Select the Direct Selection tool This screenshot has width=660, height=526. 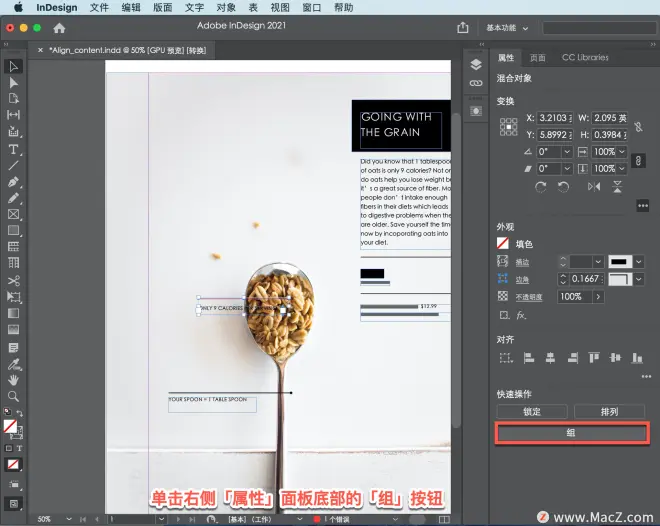pyautogui.click(x=13, y=82)
